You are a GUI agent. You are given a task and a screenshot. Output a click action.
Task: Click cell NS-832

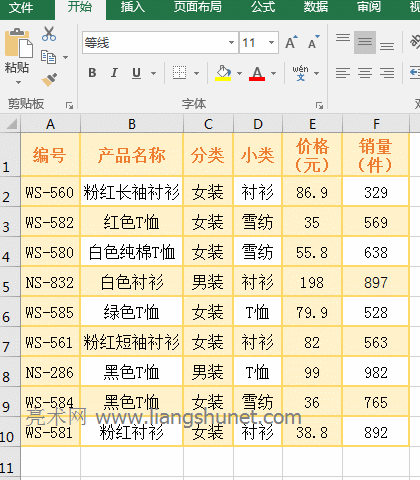click(50, 282)
